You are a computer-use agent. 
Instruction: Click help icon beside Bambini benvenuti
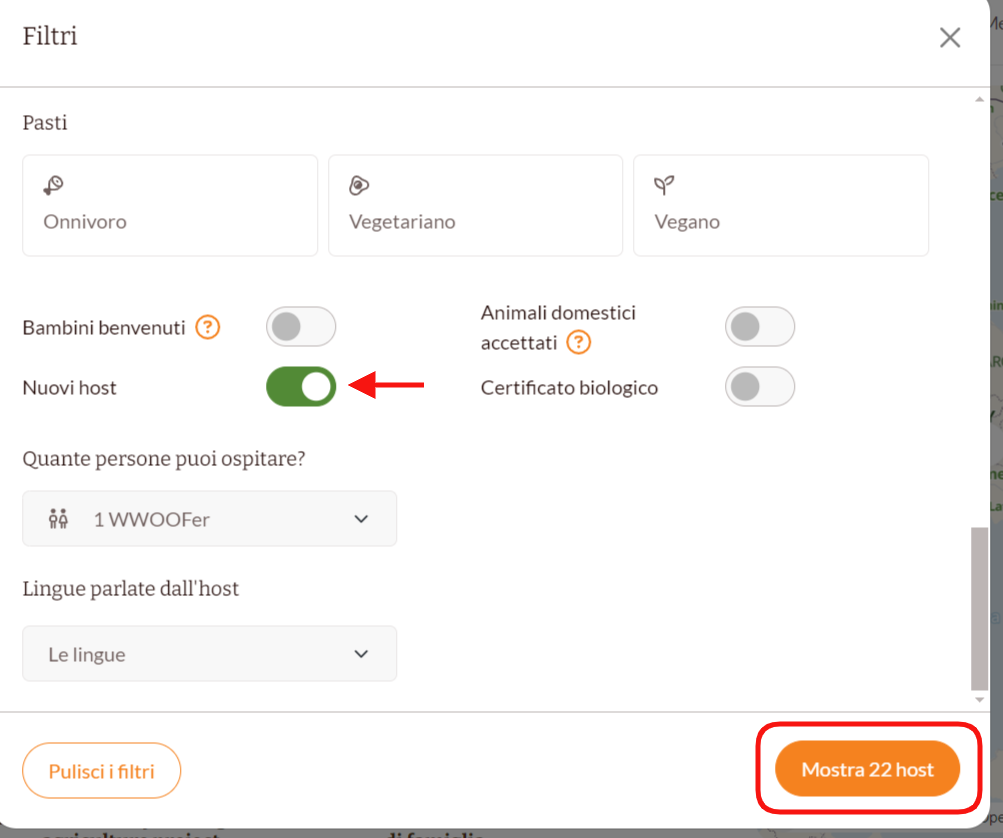(207, 327)
